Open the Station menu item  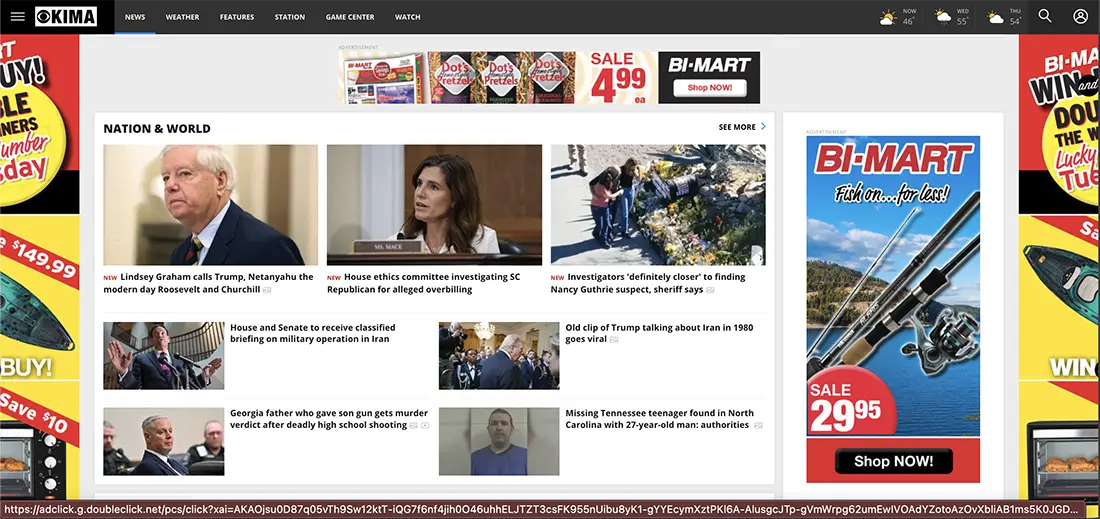[290, 17]
